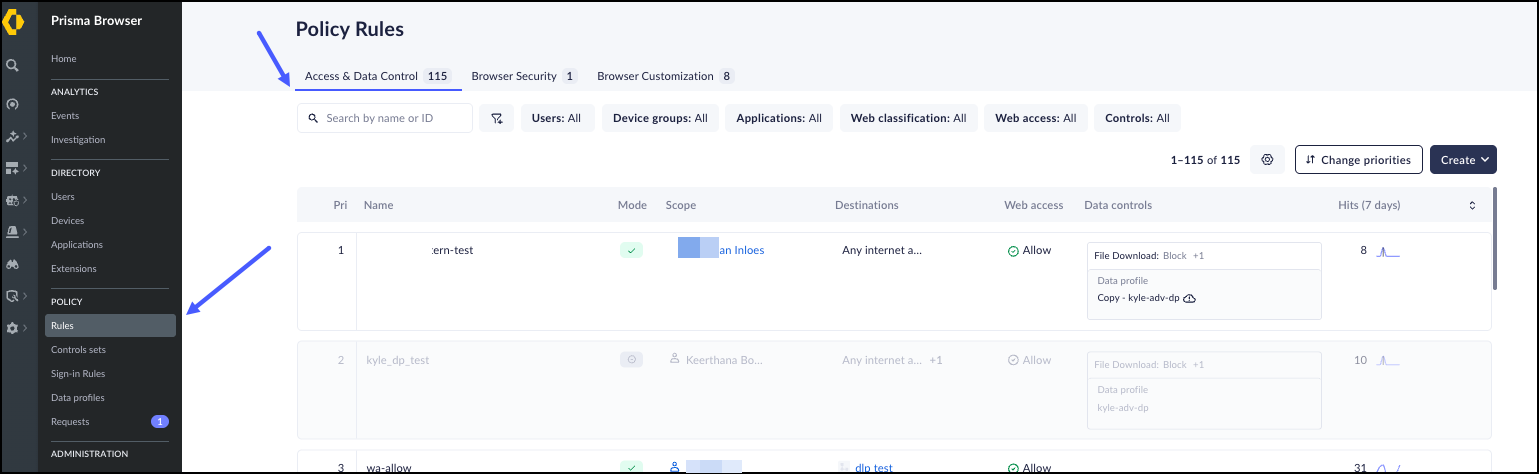Click user icon in wa-allow row scope
This screenshot has width=1539, height=474.
pos(675,466)
